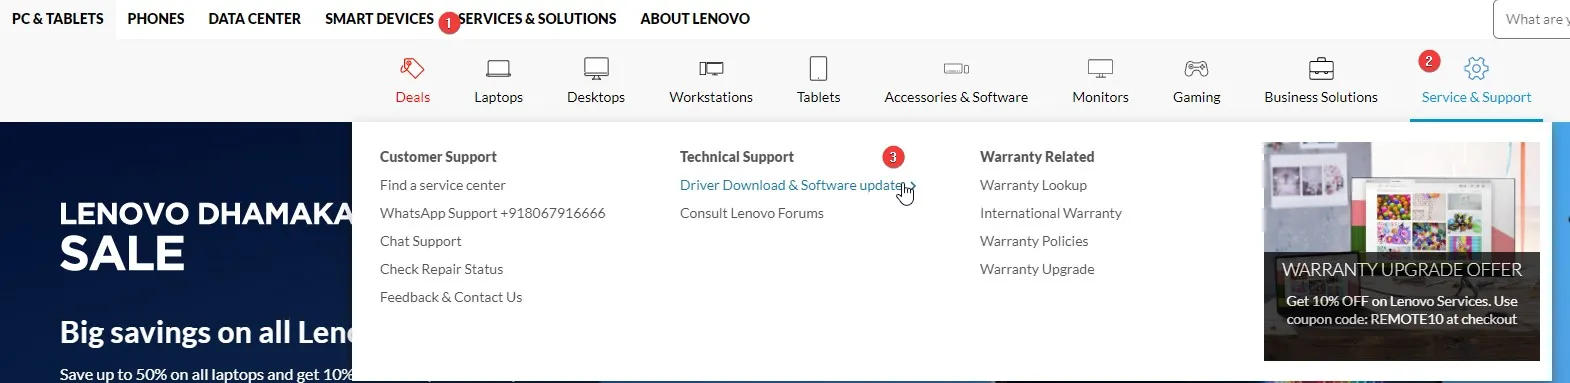Image resolution: width=1570 pixels, height=383 pixels.
Task: Open Find a service center link
Action: [443, 185]
